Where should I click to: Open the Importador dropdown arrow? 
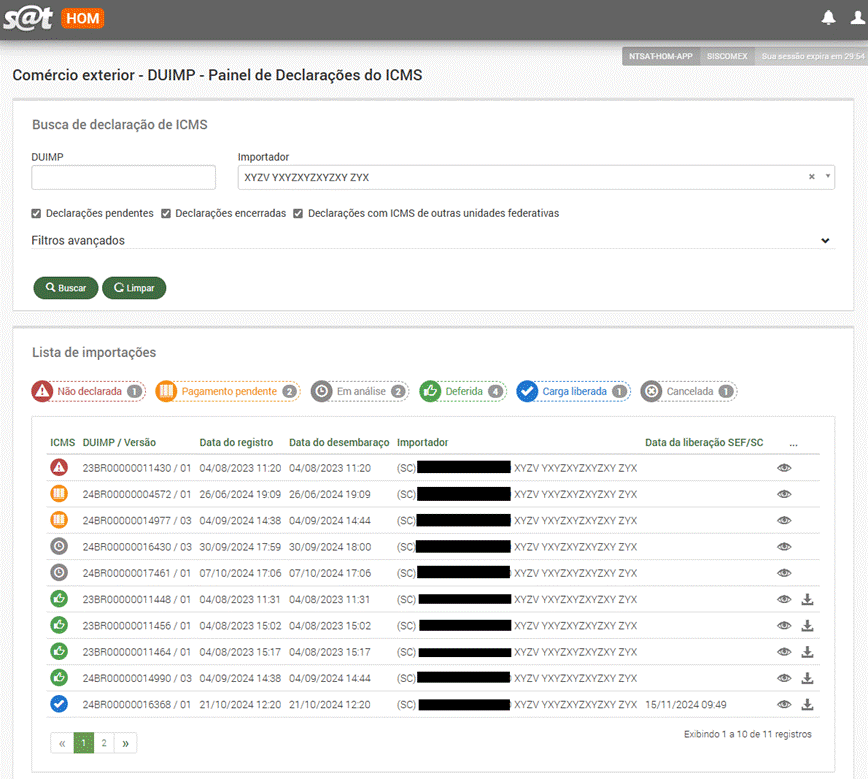(x=827, y=177)
